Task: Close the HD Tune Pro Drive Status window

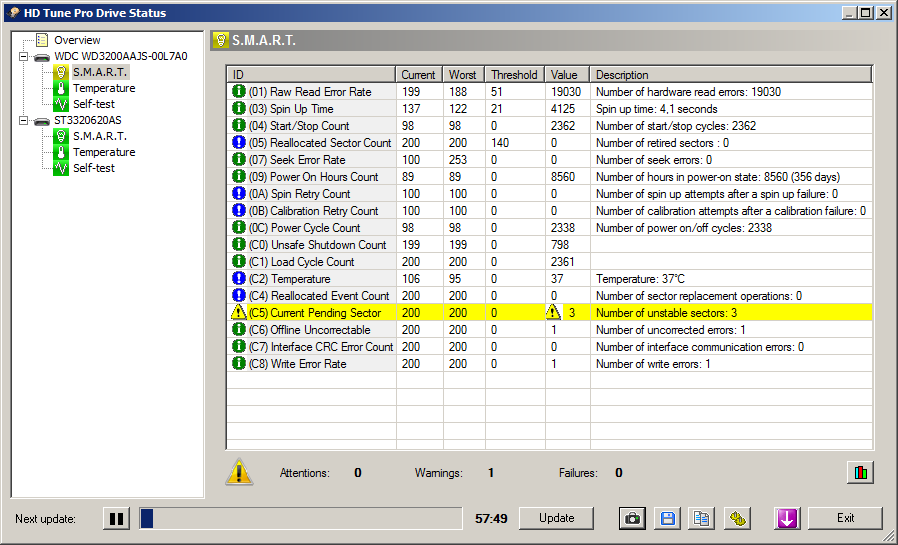Action: point(884,13)
